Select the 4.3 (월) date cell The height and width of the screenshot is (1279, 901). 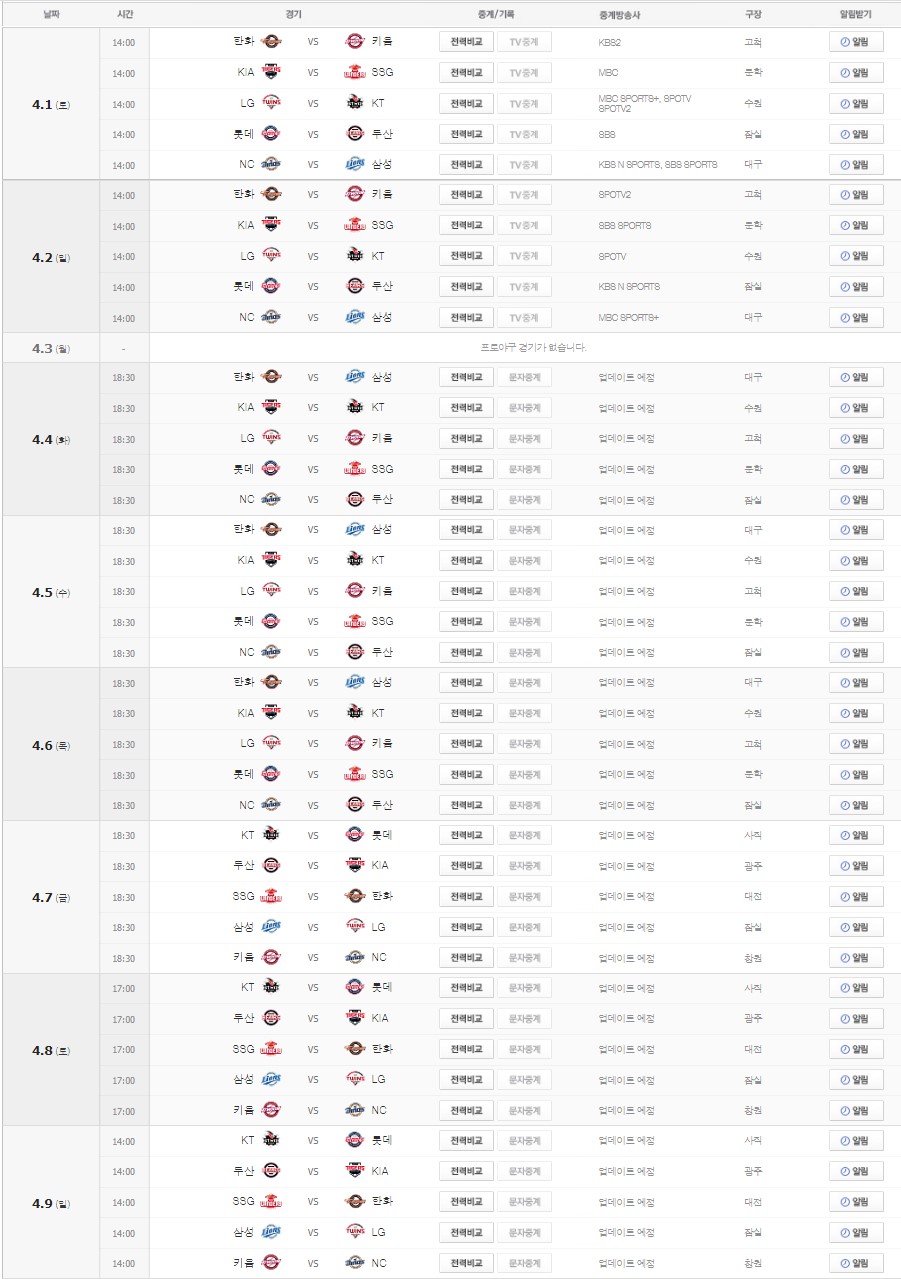pyautogui.click(x=51, y=348)
